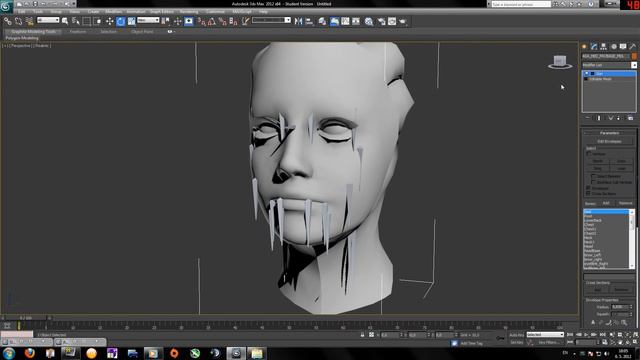Click the Edit Envelopes button

[609, 141]
